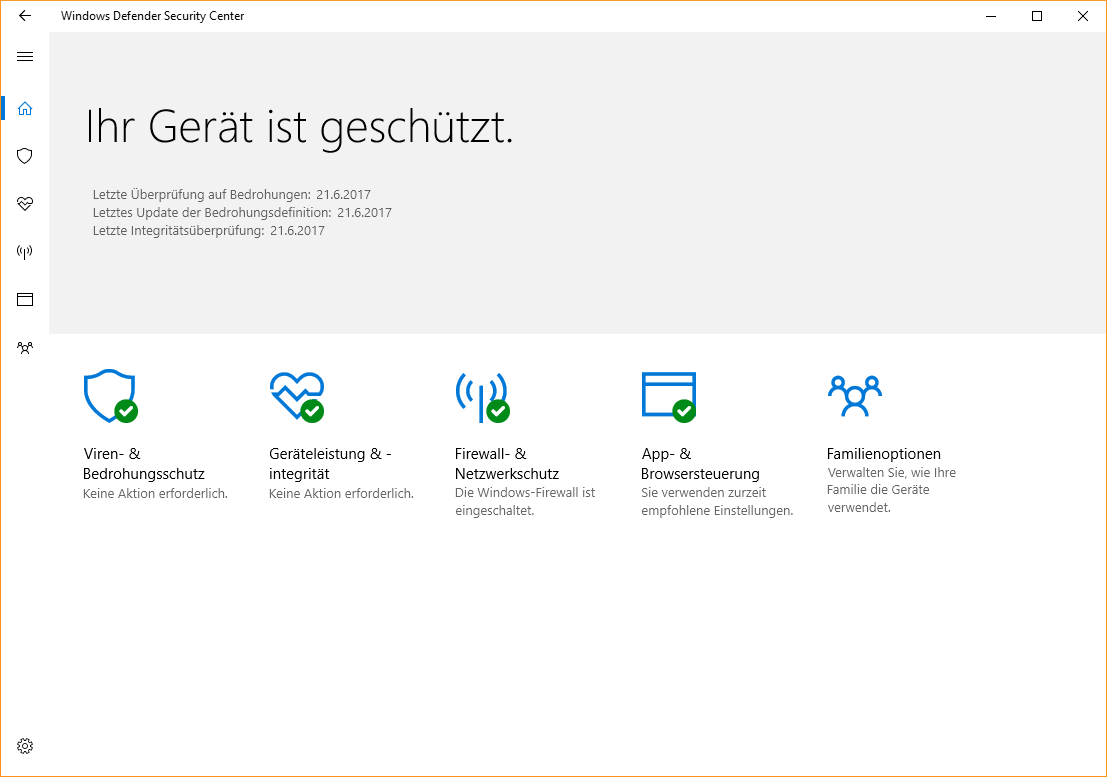Click 'Keine Aktion erforderlich.' under Geräteleistung
Image resolution: width=1107 pixels, height=777 pixels.
[342, 493]
